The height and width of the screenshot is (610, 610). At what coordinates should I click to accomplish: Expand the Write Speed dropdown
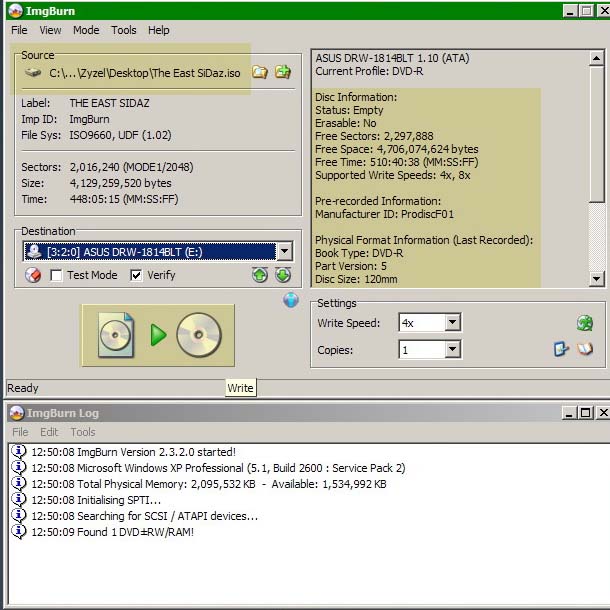452,322
